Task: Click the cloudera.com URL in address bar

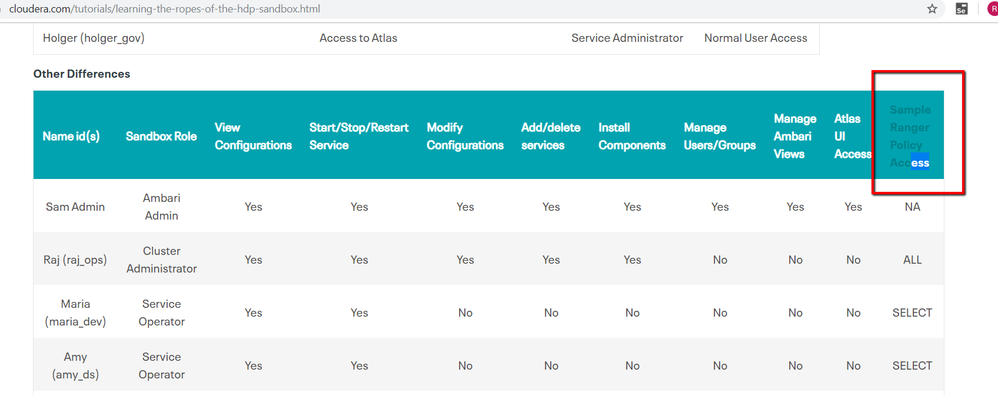Action: 164,9
